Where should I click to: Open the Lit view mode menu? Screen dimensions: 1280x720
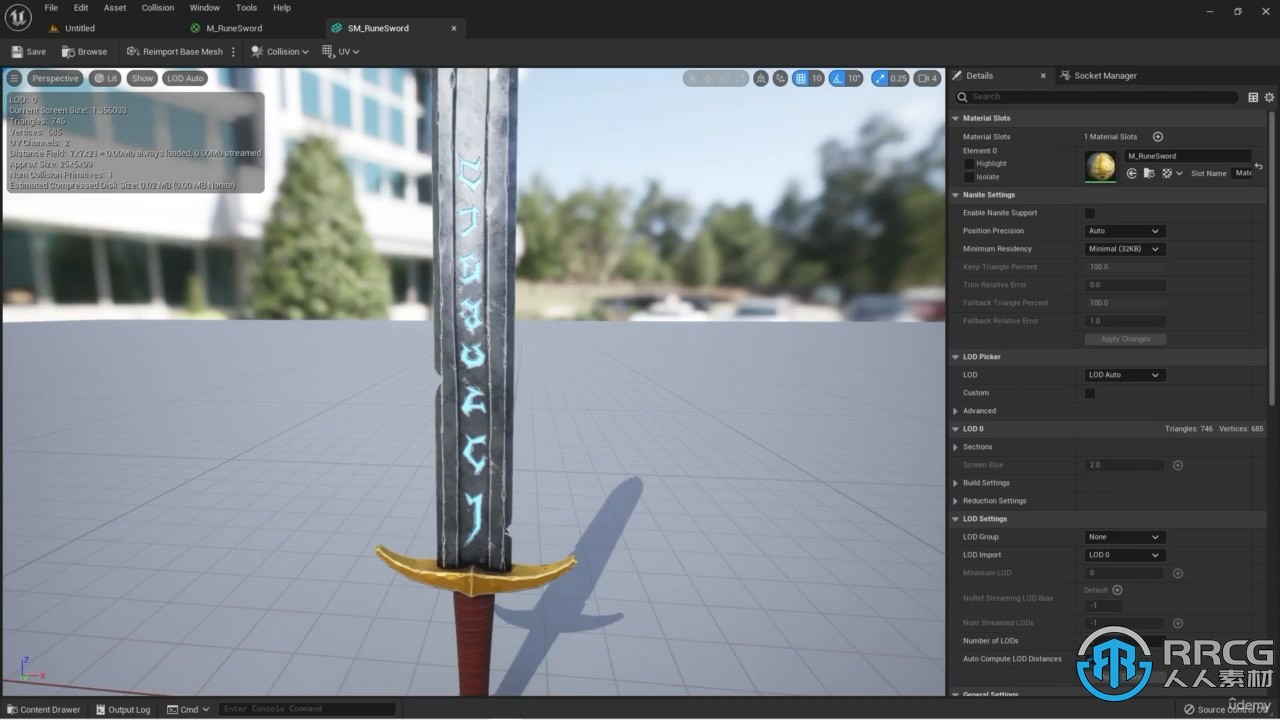[105, 78]
